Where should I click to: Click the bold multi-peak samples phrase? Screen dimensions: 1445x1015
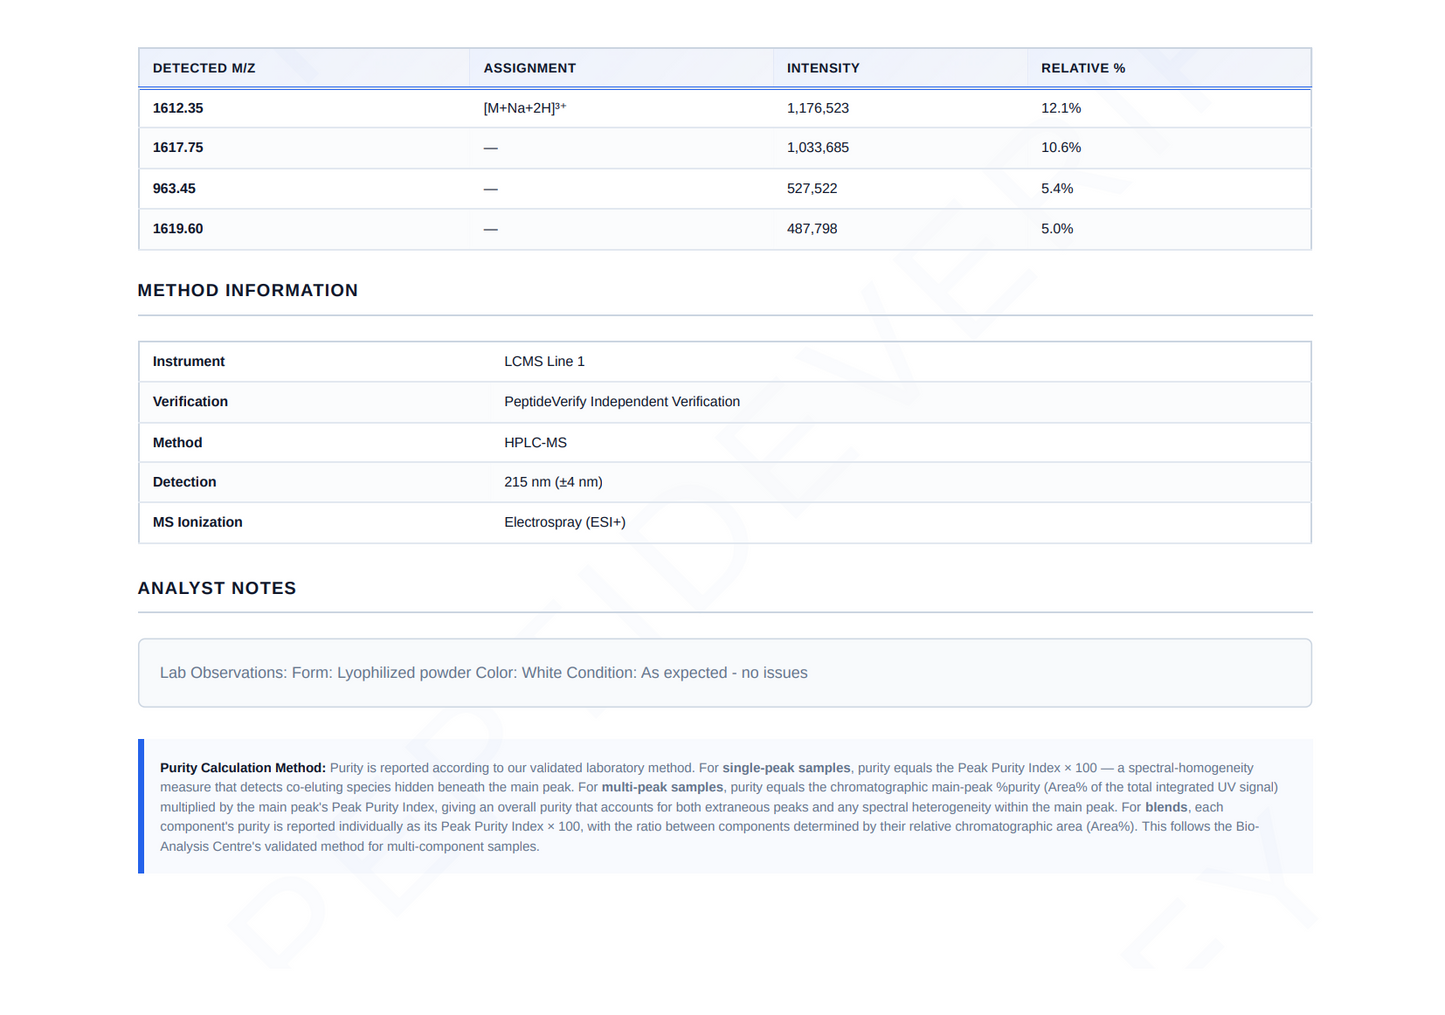click(662, 787)
